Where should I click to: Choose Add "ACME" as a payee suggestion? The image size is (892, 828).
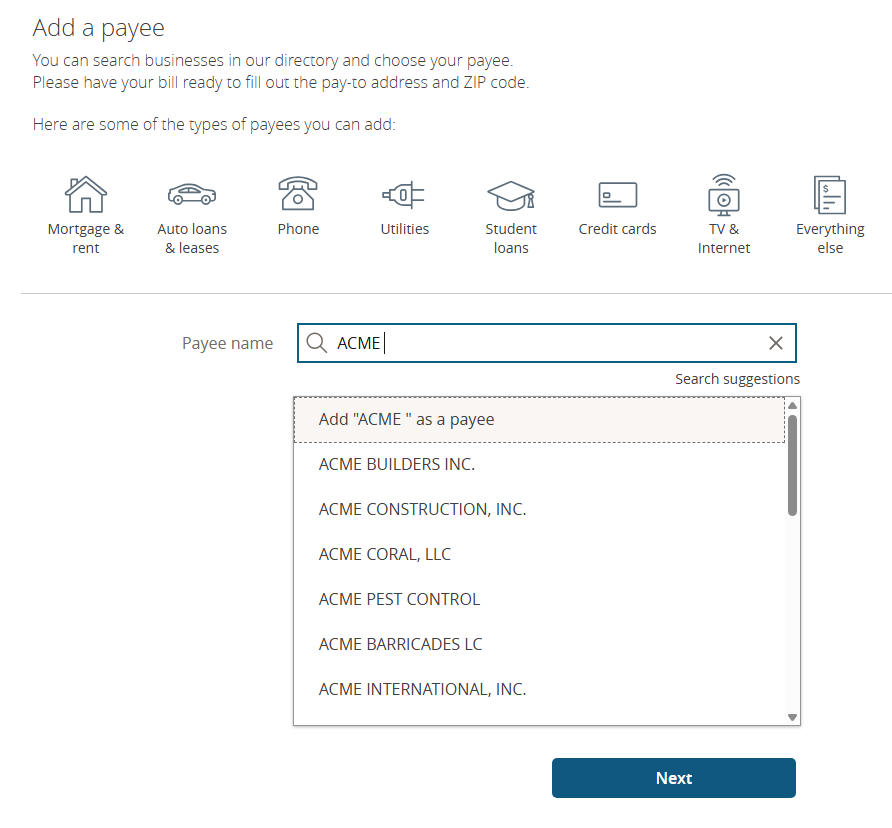coord(539,420)
